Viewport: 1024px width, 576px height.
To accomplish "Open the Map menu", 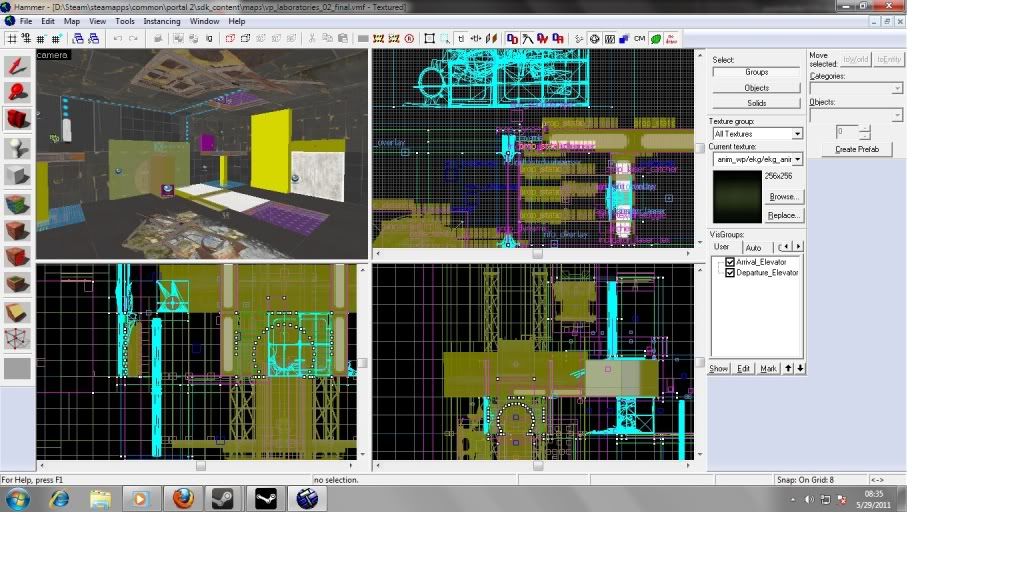I will click(72, 21).
